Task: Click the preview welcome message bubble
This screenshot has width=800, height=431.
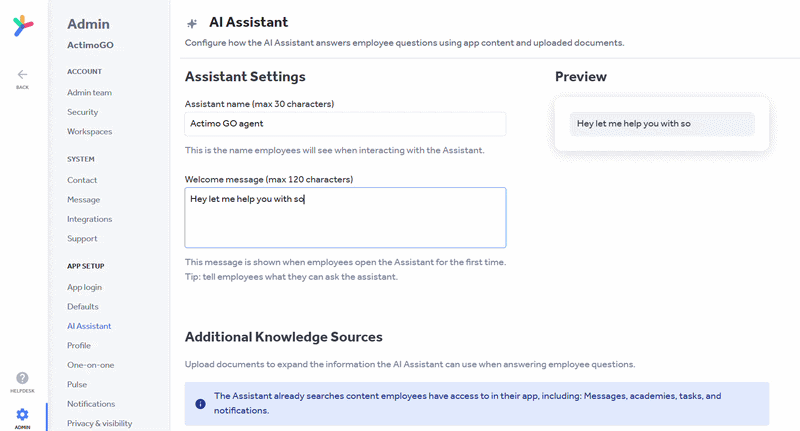Action: point(662,124)
